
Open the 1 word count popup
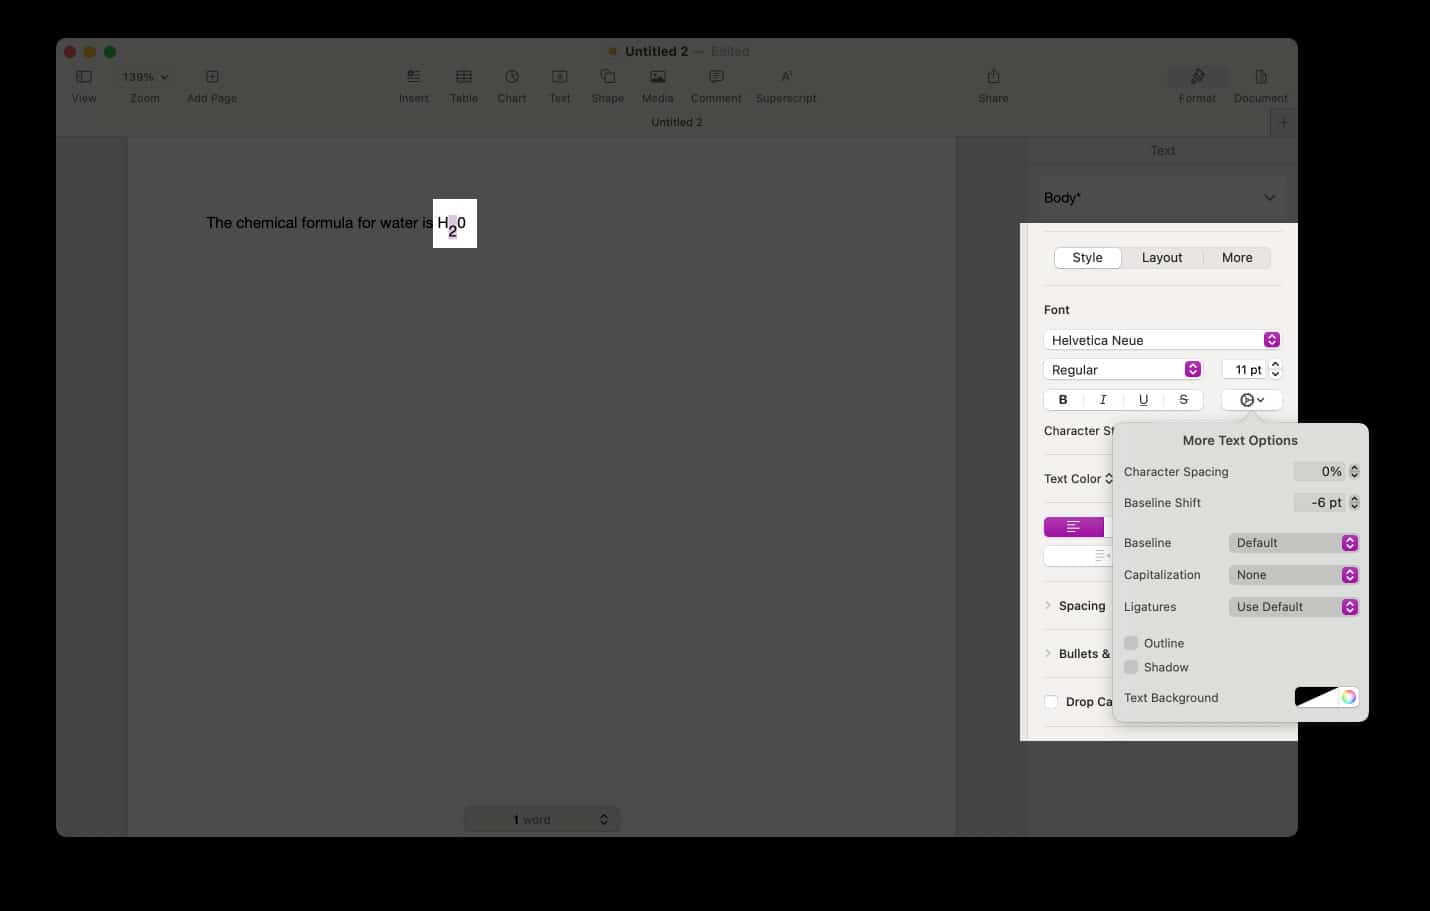pyautogui.click(x=543, y=820)
